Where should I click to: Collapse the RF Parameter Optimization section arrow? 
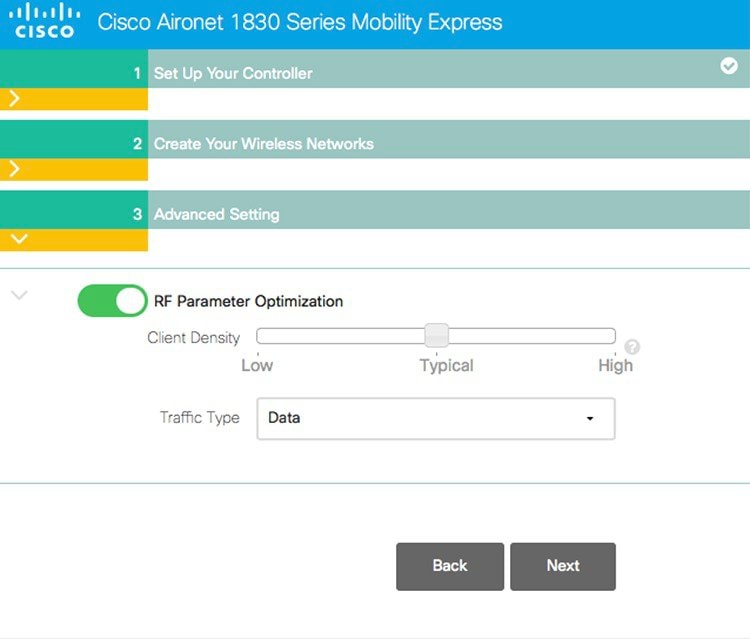click(18, 295)
